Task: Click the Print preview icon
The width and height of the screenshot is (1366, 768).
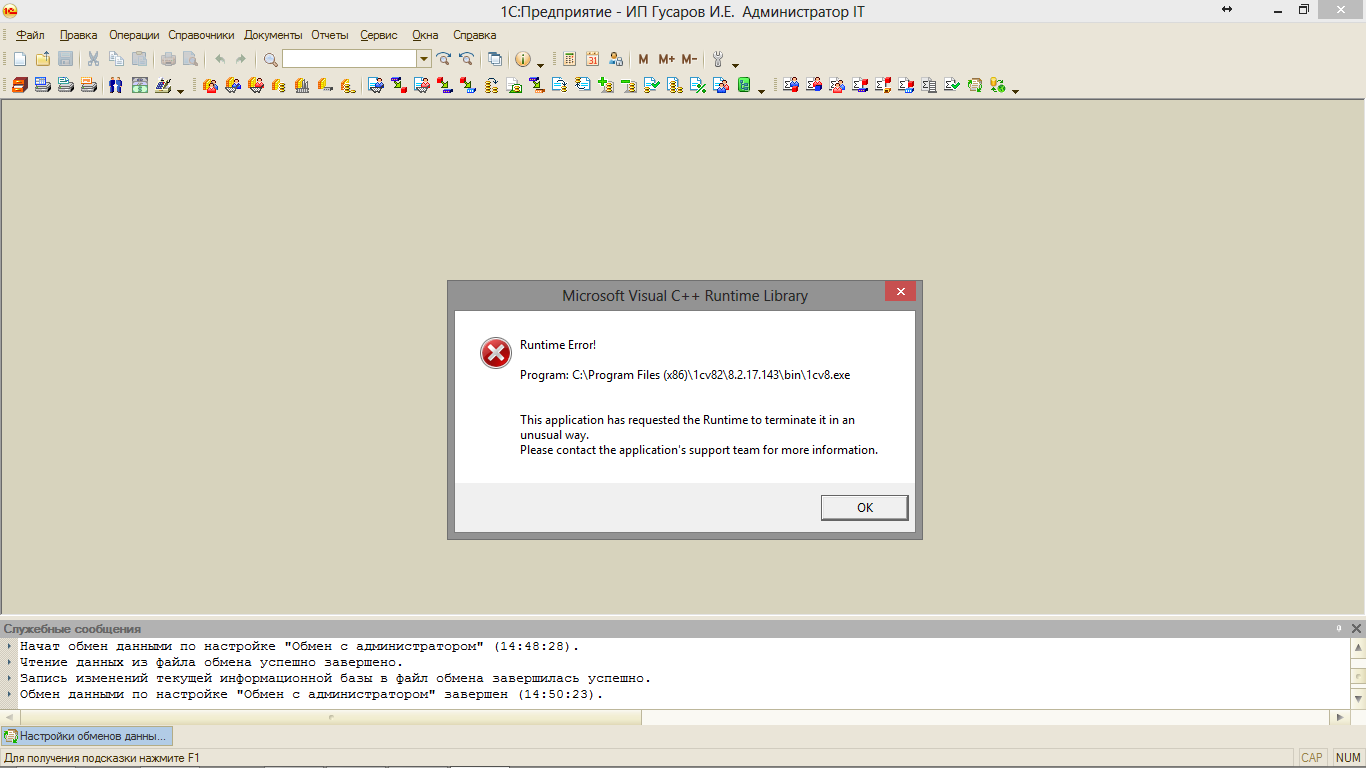Action: pyautogui.click(x=190, y=59)
